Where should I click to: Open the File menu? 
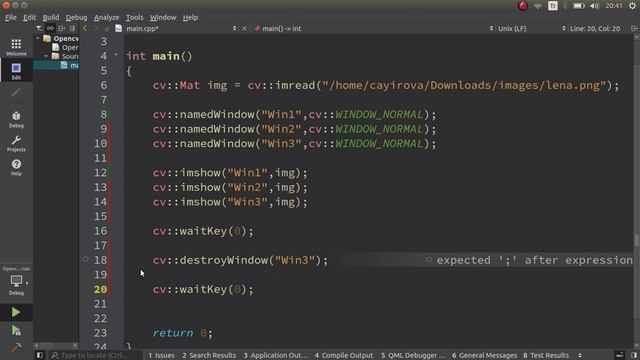11,17
